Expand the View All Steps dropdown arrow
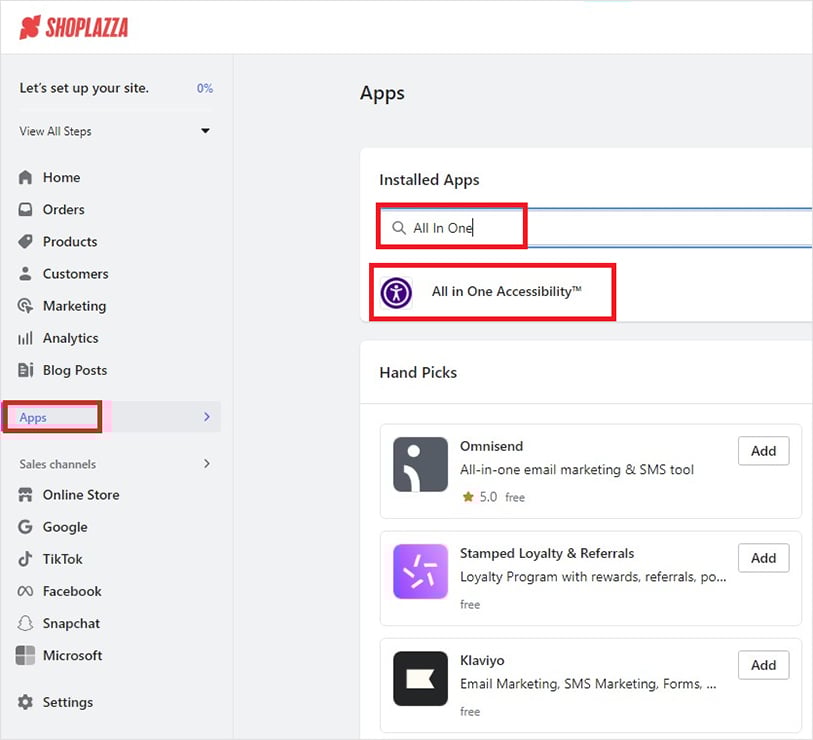Viewport: 813px width, 740px height. tap(205, 131)
